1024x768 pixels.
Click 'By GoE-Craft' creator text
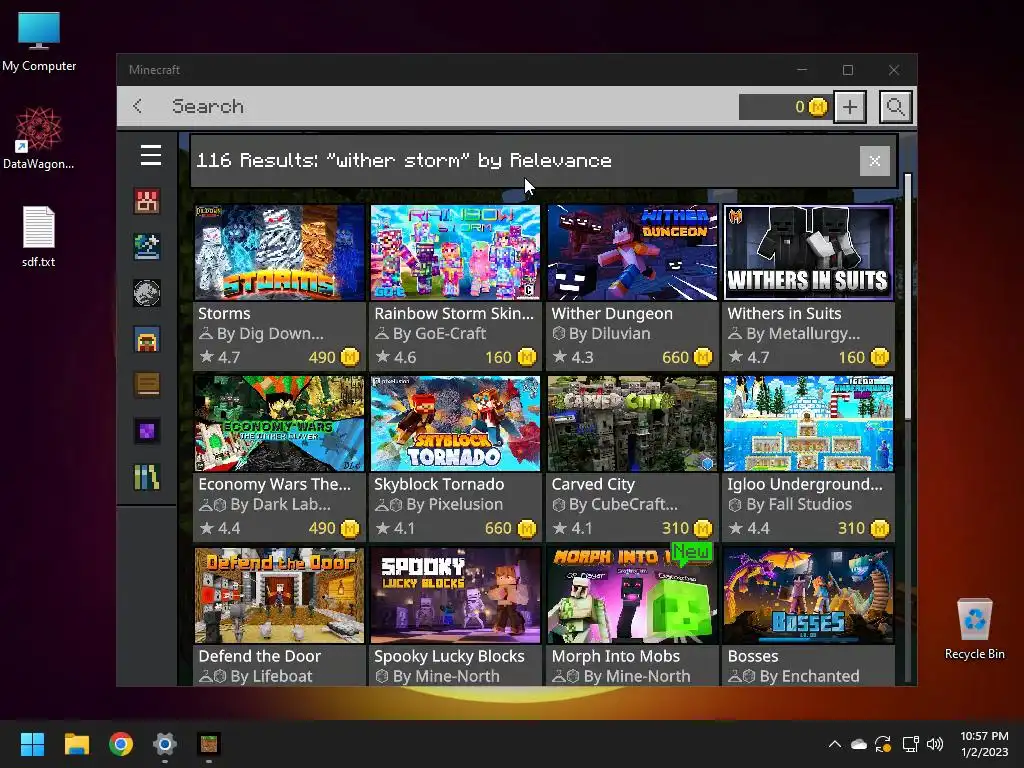pos(440,334)
